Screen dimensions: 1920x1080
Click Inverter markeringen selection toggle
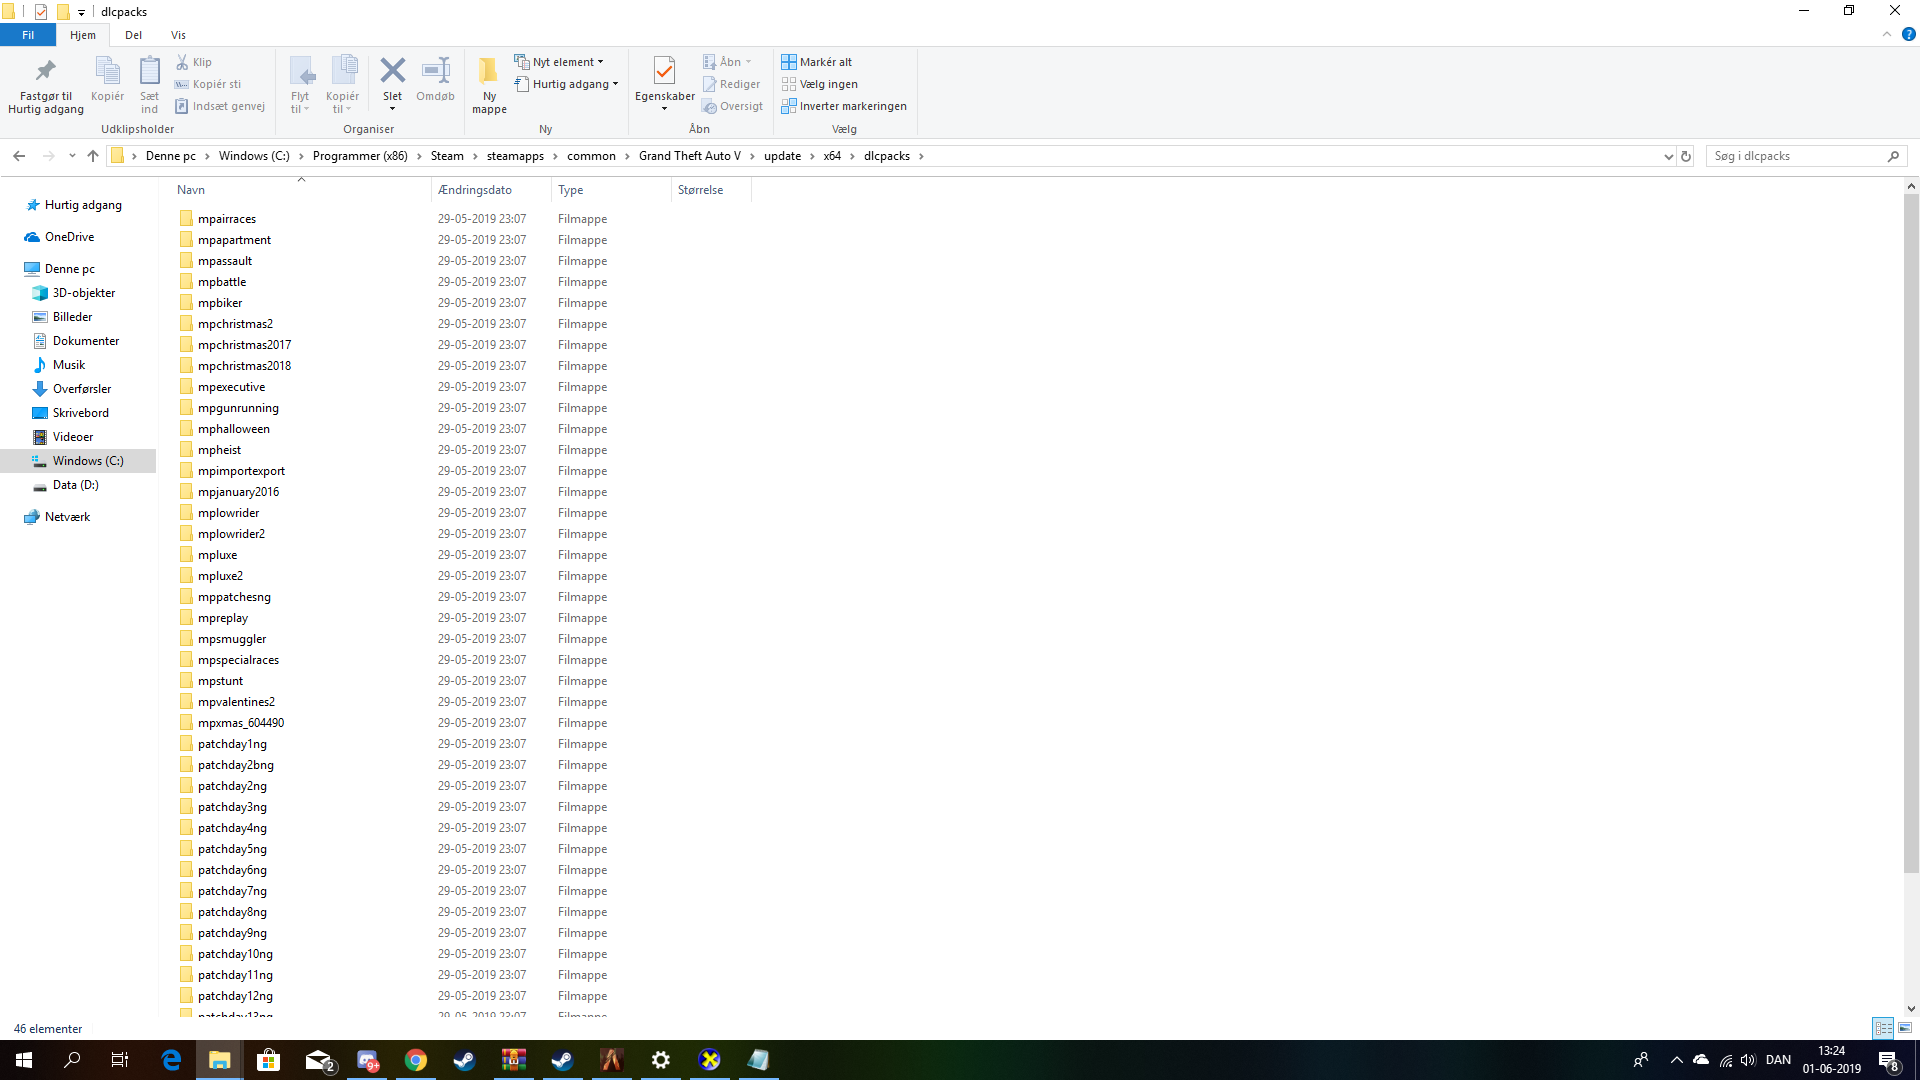pos(845,106)
